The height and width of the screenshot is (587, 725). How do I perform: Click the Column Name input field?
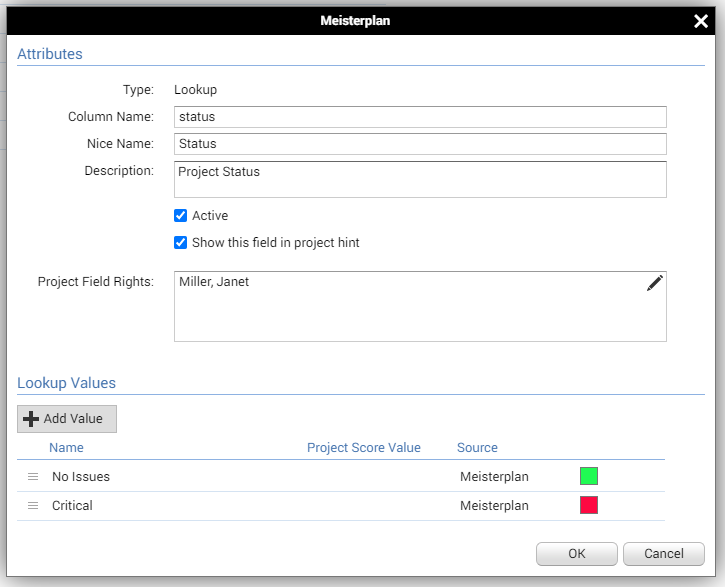420,117
